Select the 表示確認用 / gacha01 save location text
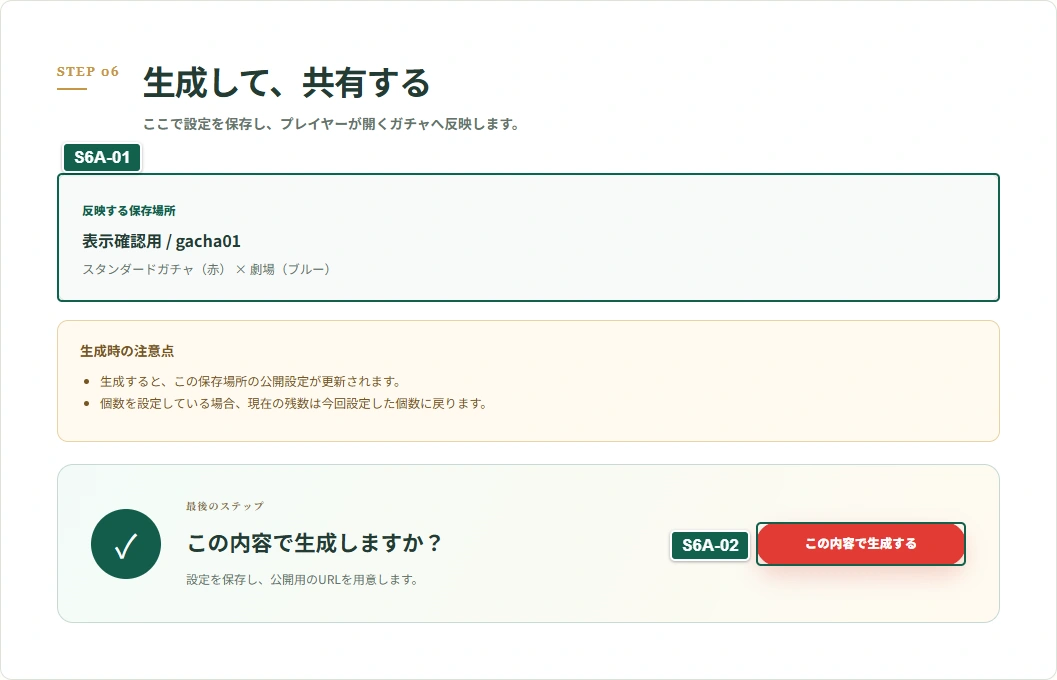The width and height of the screenshot is (1057, 680). tap(161, 241)
